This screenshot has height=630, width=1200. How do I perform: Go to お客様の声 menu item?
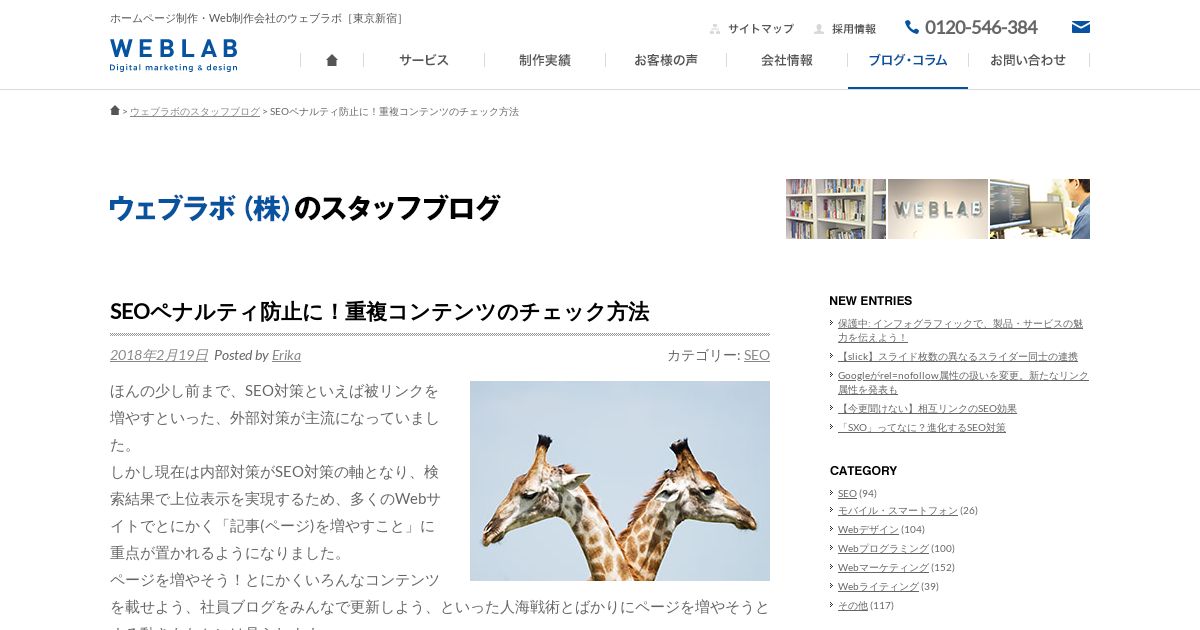coord(666,60)
